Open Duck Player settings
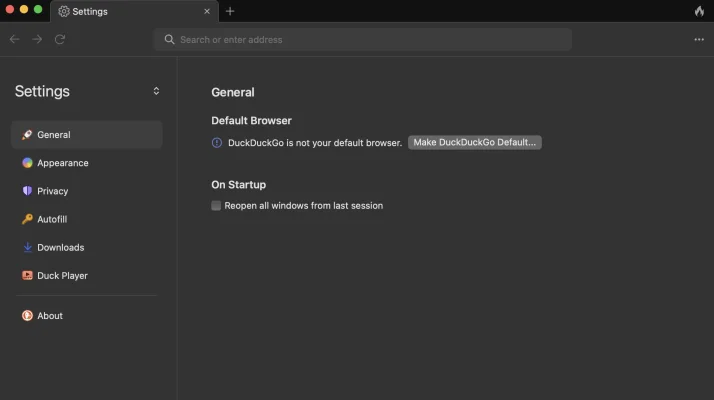Screen dimensions: 714x400 pos(87,276)
